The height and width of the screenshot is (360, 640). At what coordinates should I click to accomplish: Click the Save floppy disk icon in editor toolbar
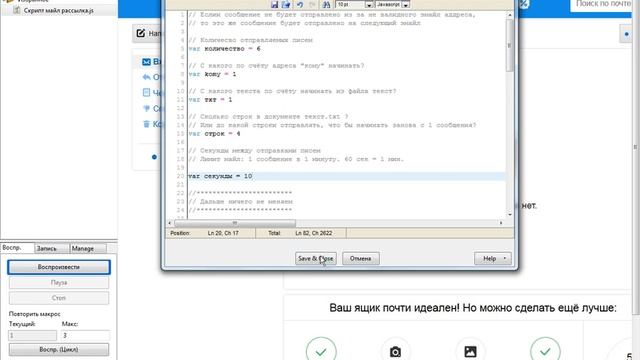(274, 4)
